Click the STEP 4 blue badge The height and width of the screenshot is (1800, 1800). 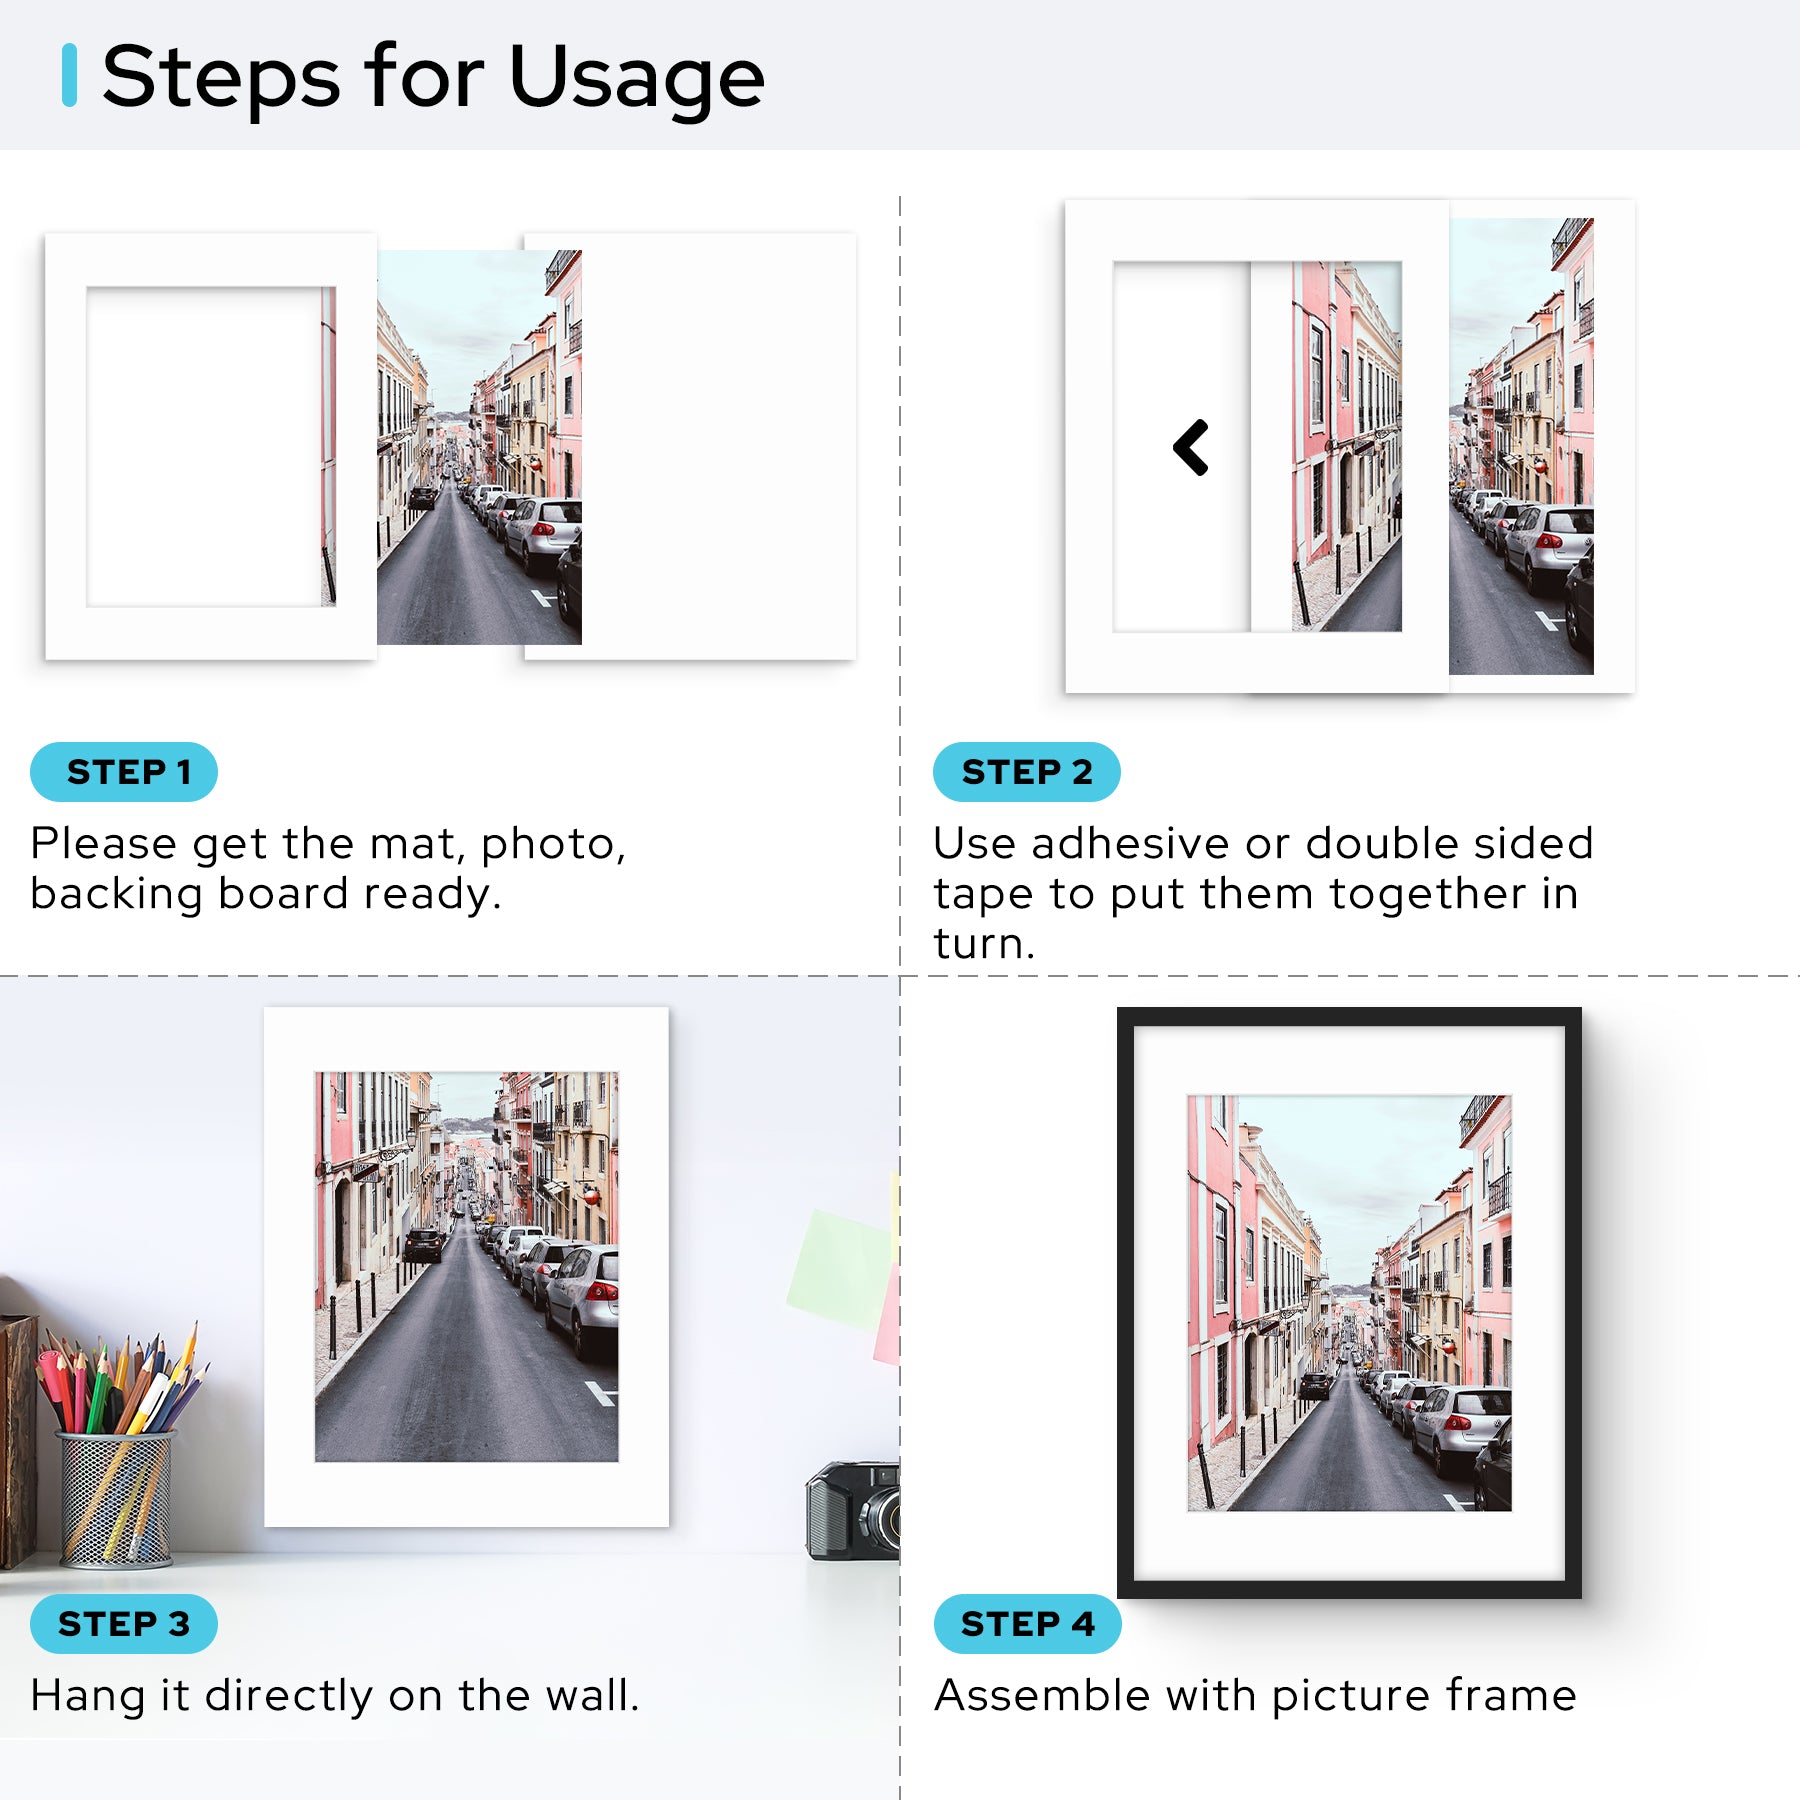coord(1027,1624)
